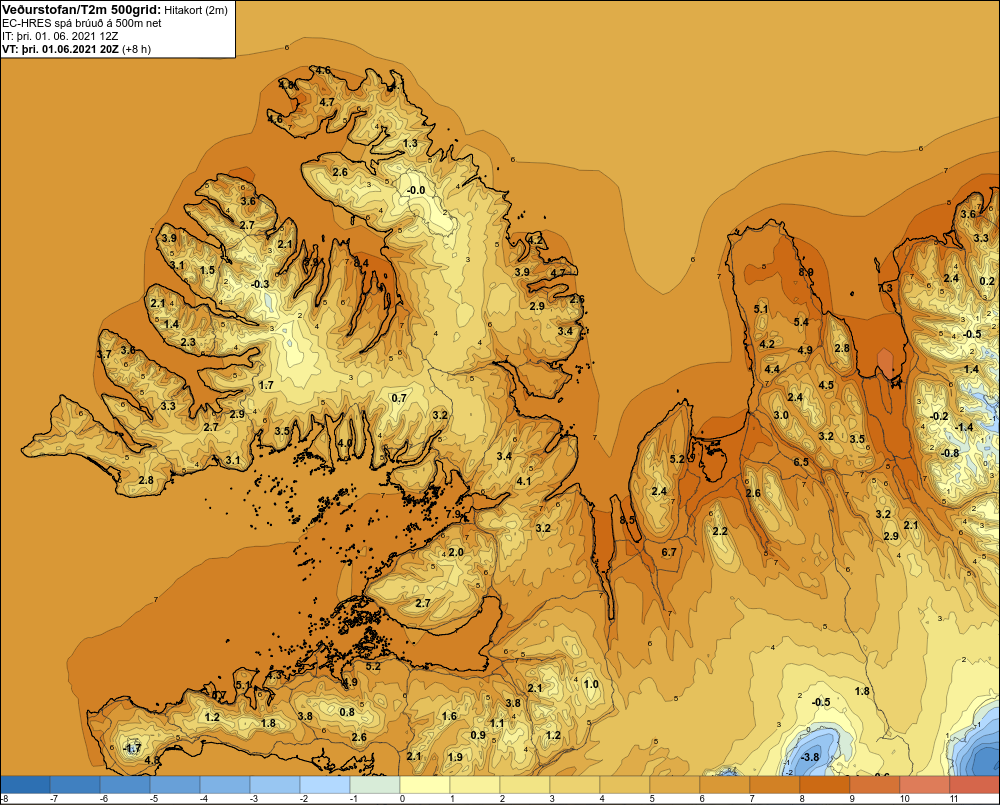This screenshot has width=1000, height=805.
Task: Click the "-3.8" temperature value on the map
Action: point(809,757)
